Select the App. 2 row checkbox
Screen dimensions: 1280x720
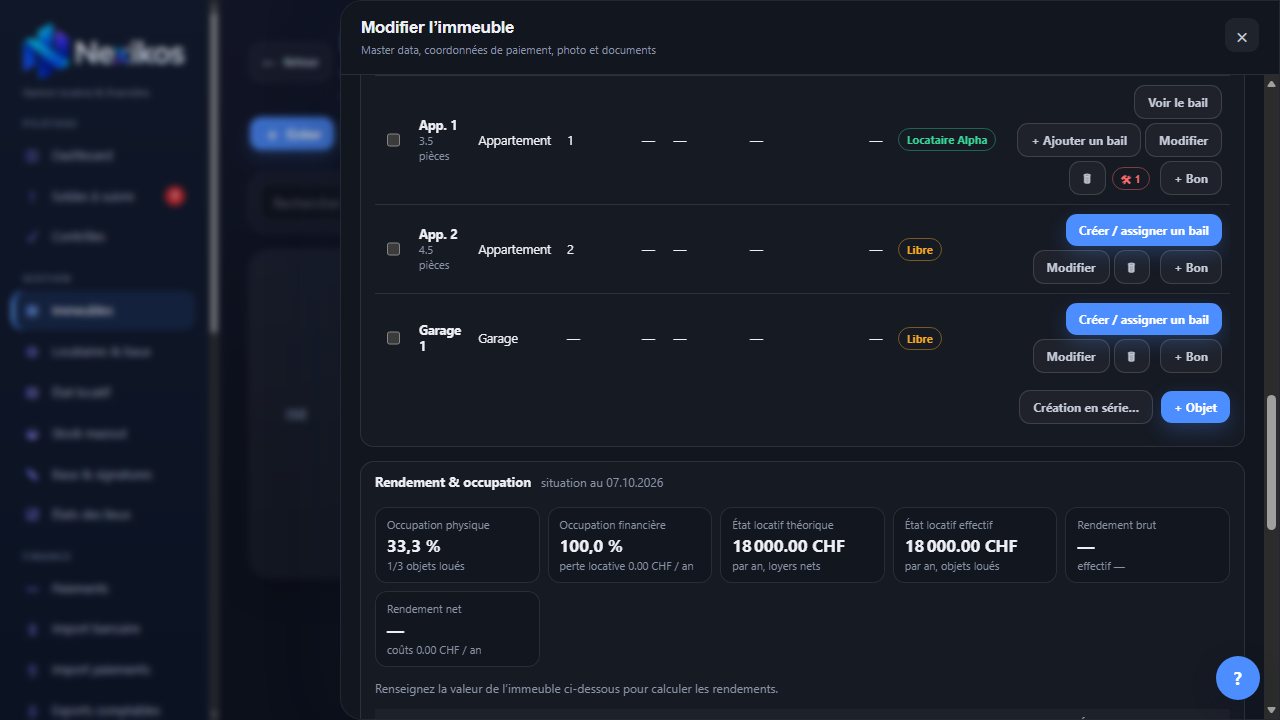click(393, 249)
